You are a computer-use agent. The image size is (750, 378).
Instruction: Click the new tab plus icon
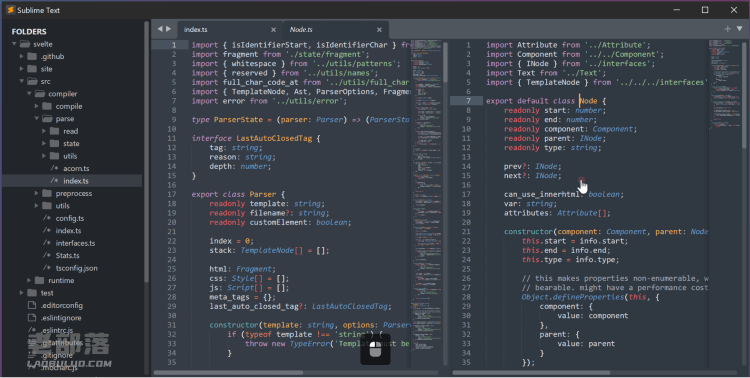(728, 29)
